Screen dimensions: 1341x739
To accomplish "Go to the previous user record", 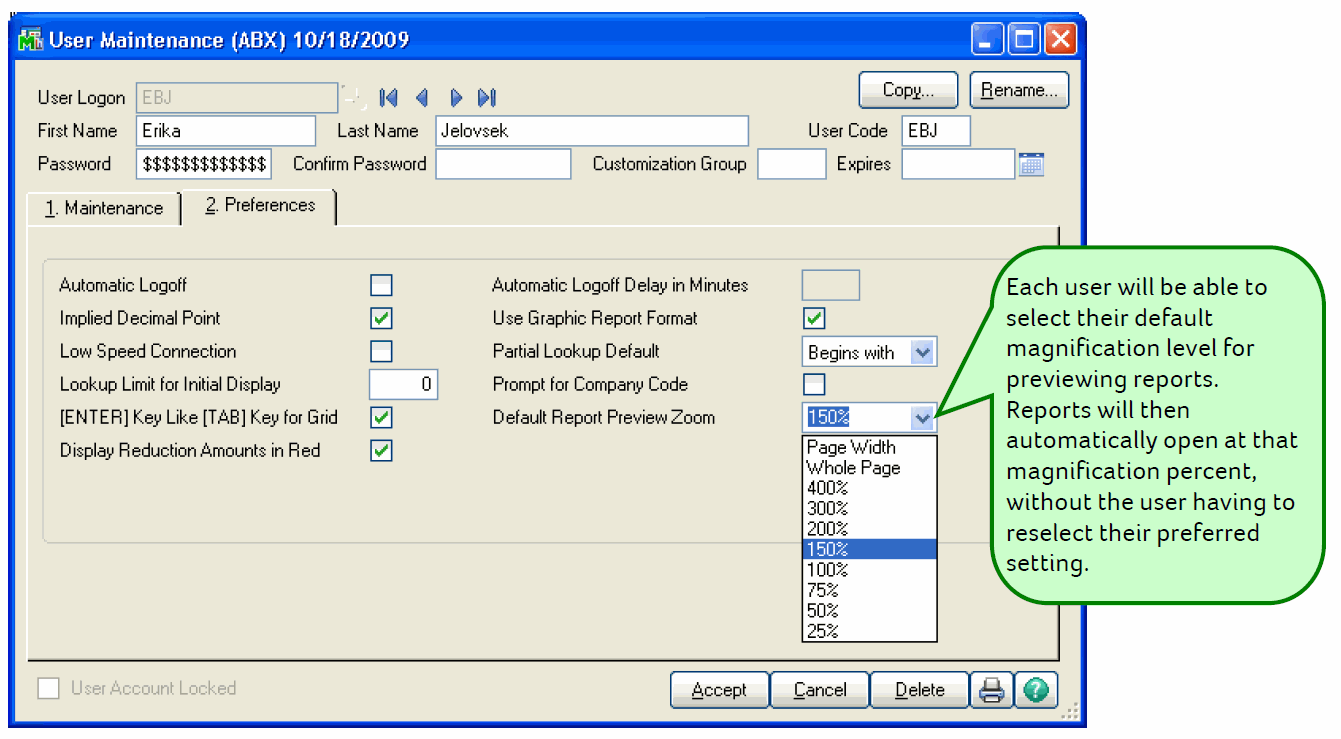I will [x=422, y=98].
